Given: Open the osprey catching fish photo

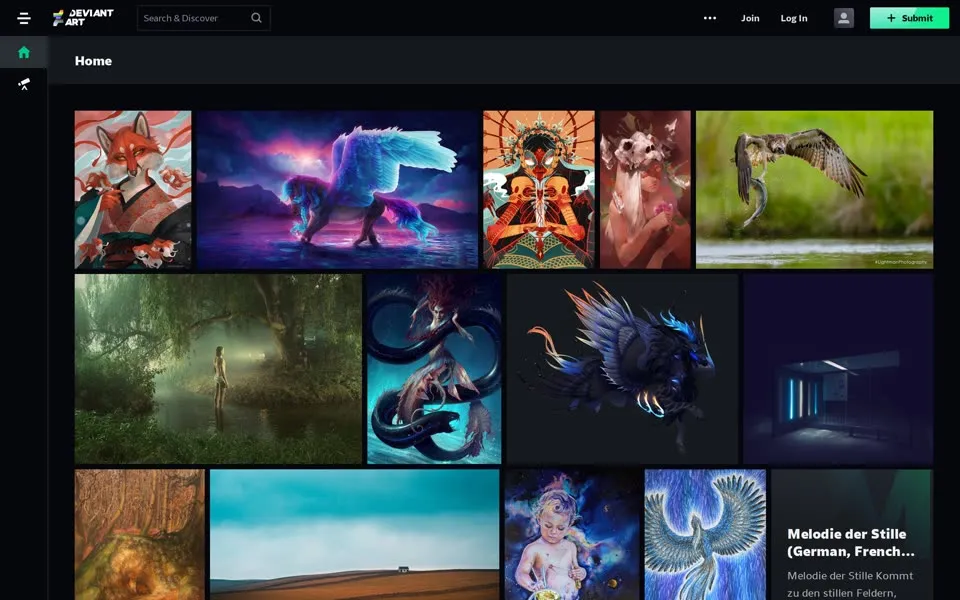Looking at the screenshot, I should click(x=814, y=189).
